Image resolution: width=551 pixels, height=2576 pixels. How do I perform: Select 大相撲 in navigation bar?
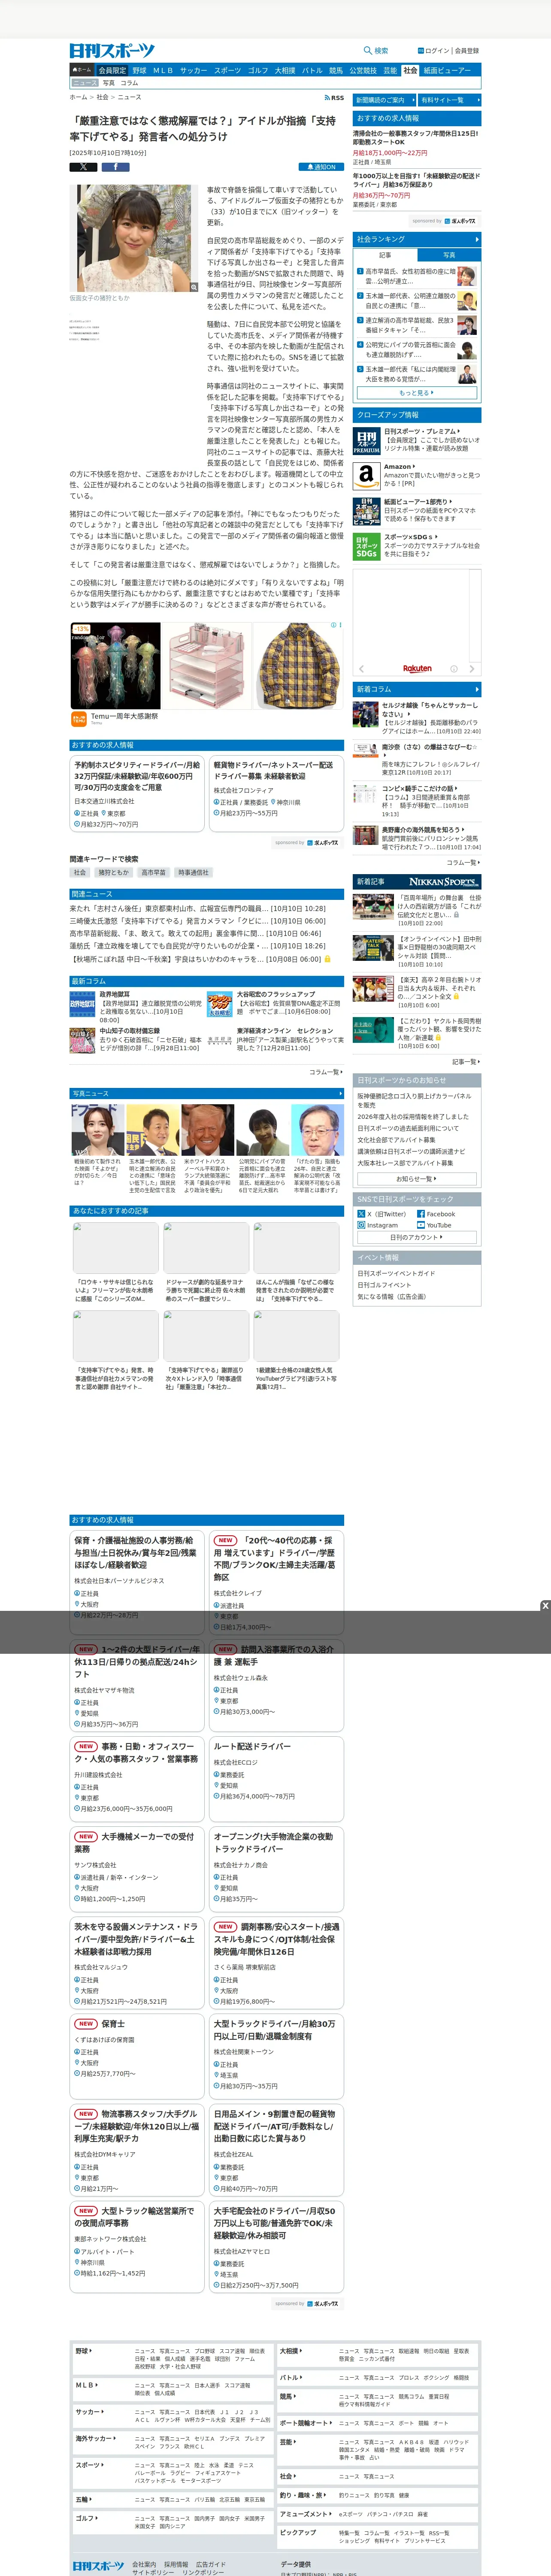(285, 71)
